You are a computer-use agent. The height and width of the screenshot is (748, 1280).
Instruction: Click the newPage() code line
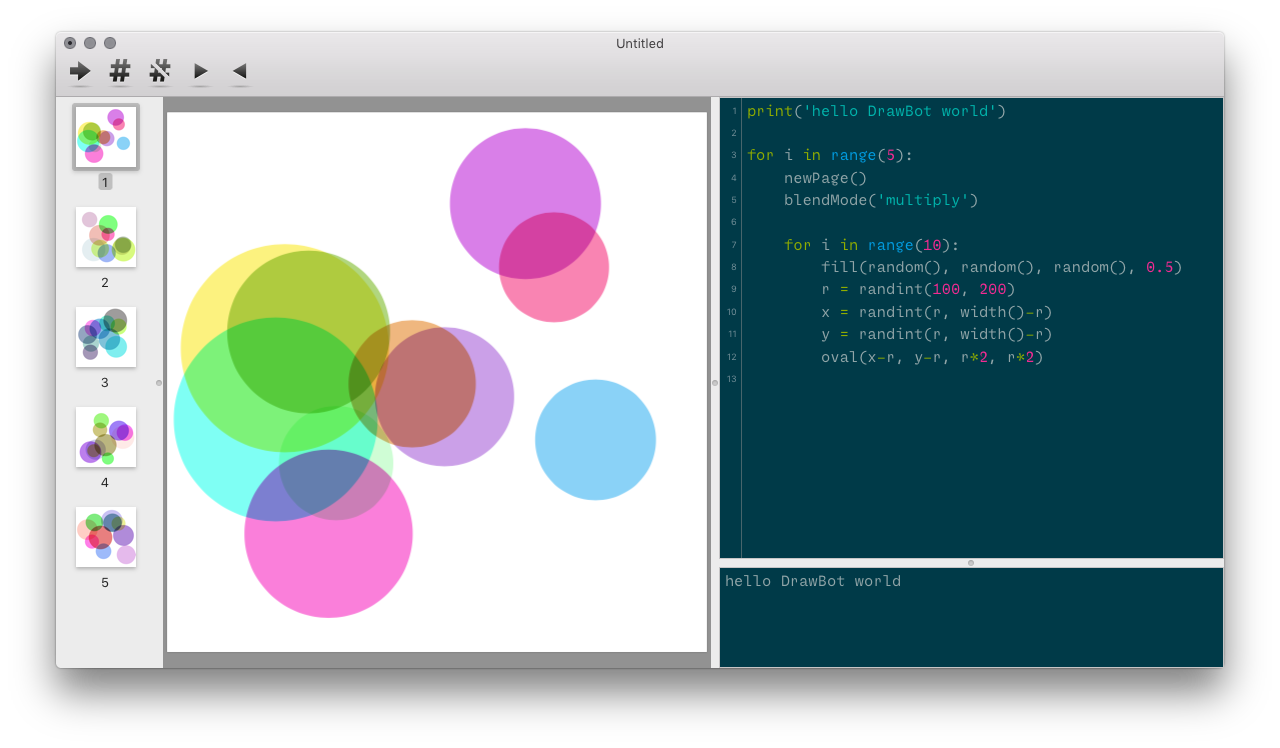point(825,178)
